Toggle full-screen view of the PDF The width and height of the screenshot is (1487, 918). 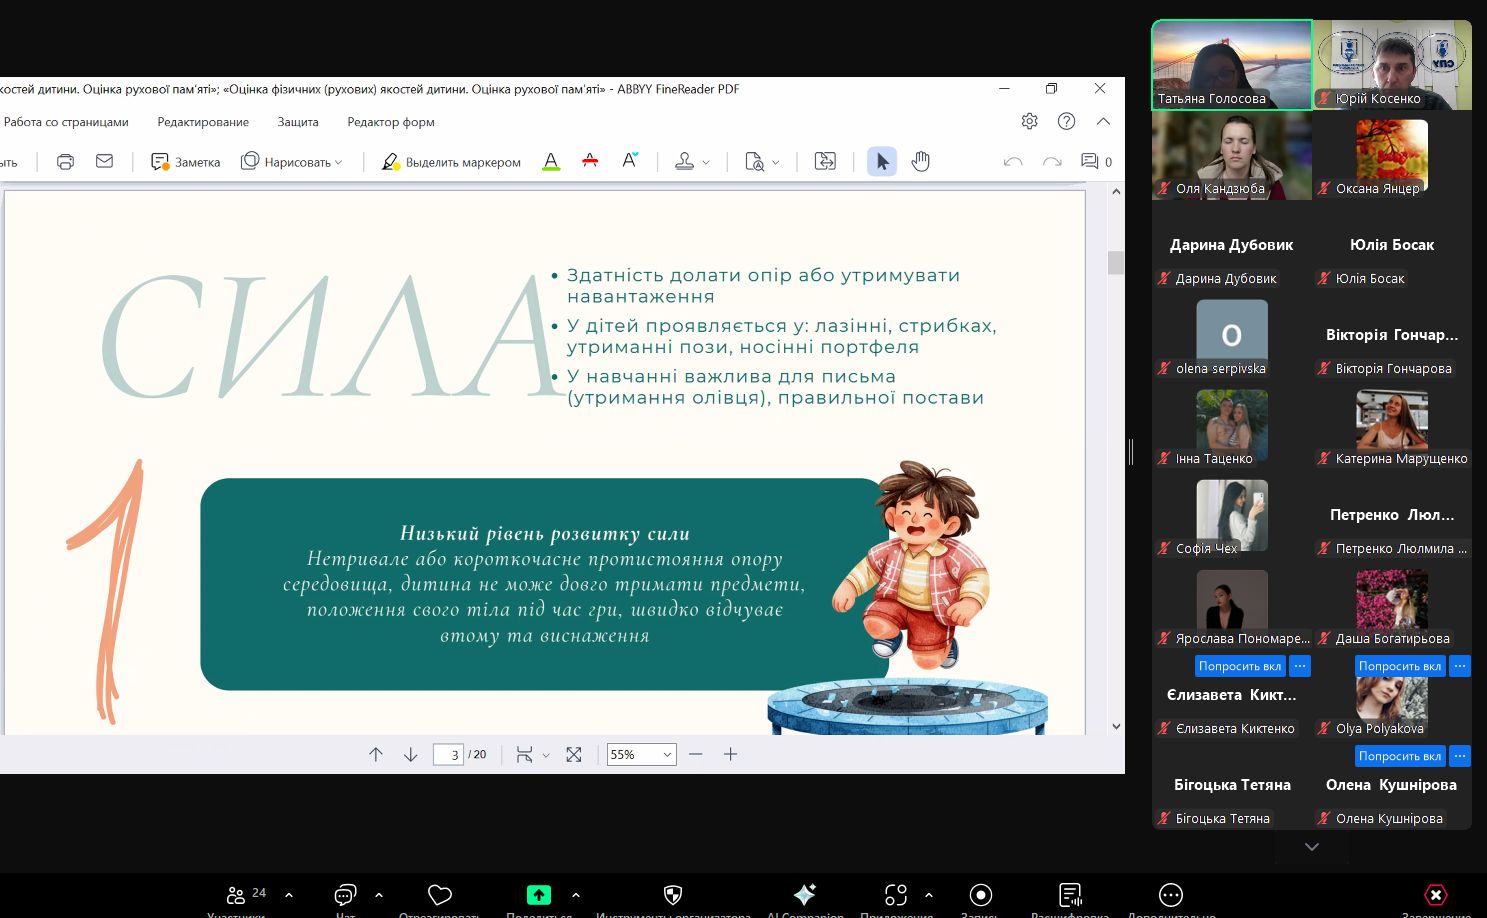[574, 755]
